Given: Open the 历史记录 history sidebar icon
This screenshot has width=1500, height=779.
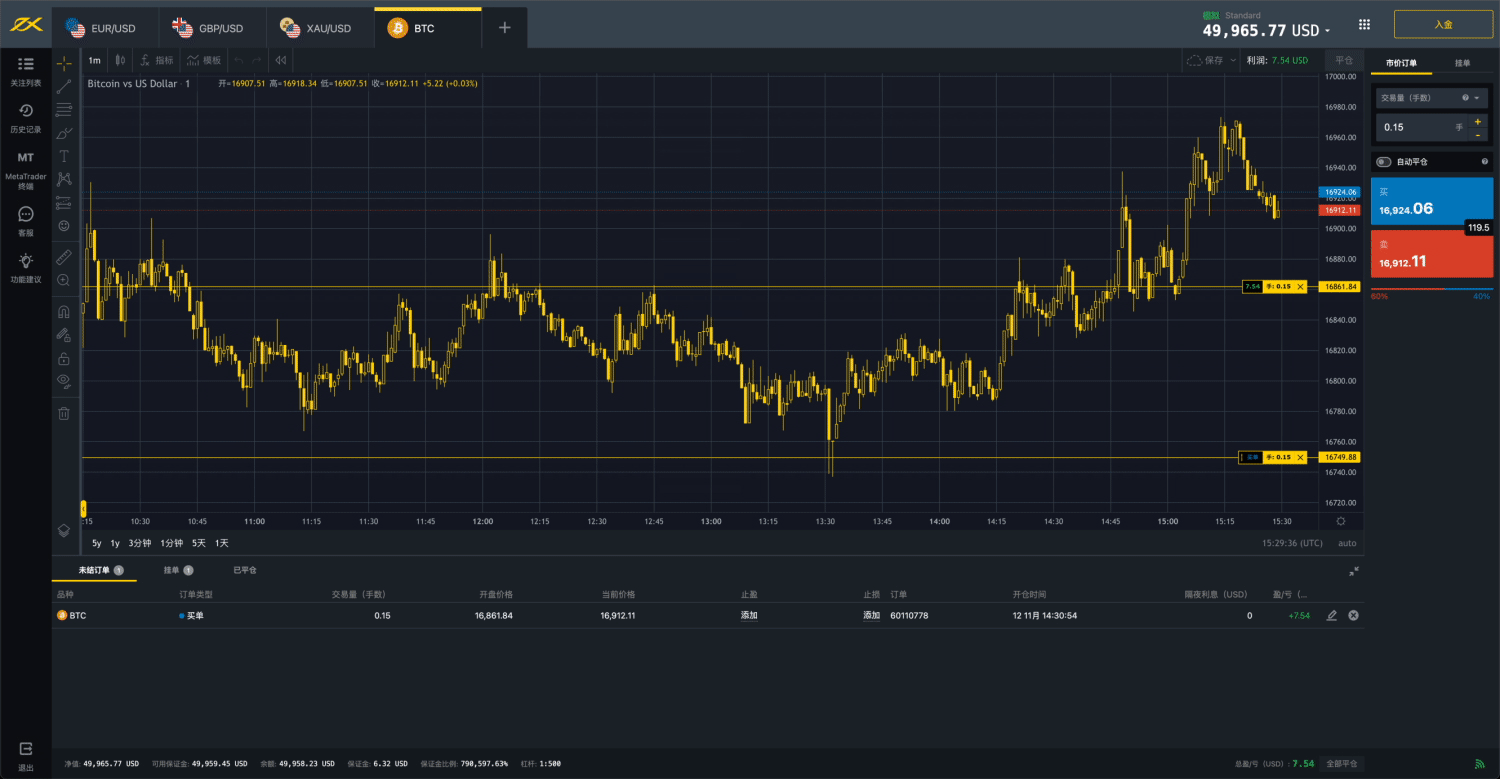Looking at the screenshot, I should coord(26,117).
